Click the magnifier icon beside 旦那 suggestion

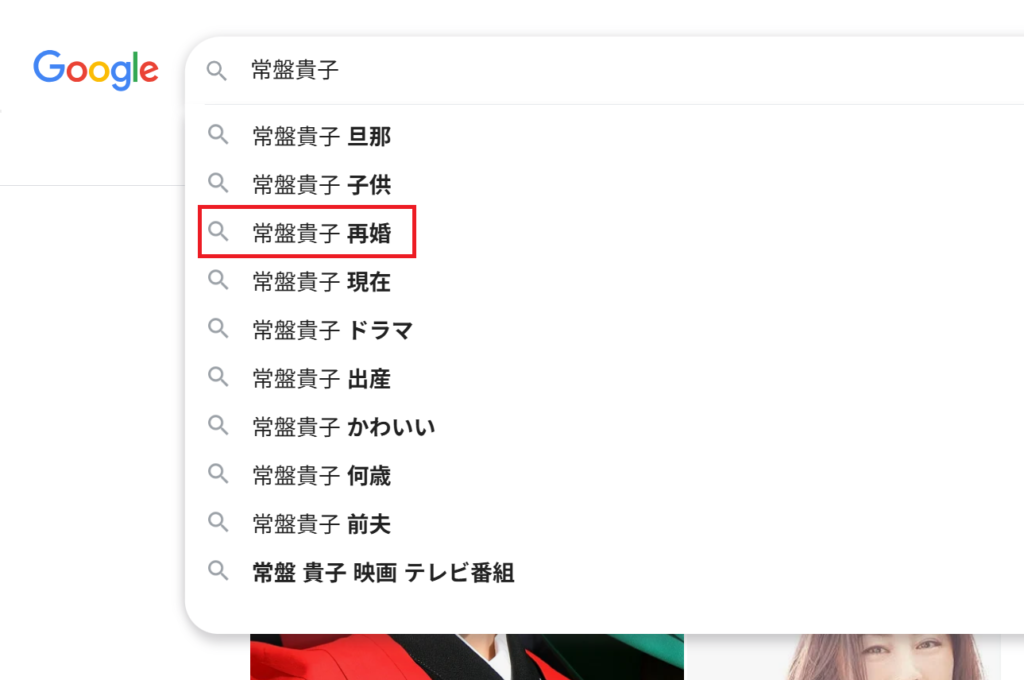218,135
